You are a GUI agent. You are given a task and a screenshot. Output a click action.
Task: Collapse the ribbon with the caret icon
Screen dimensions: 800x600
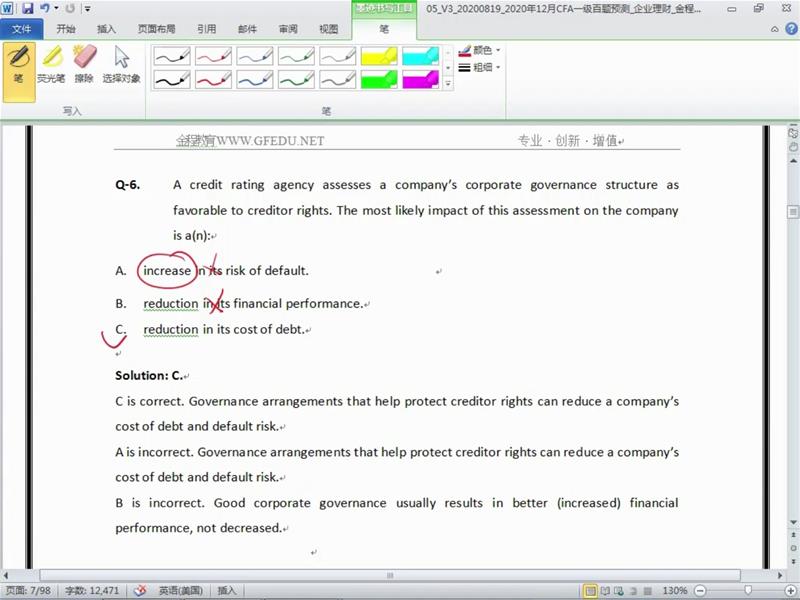(774, 30)
